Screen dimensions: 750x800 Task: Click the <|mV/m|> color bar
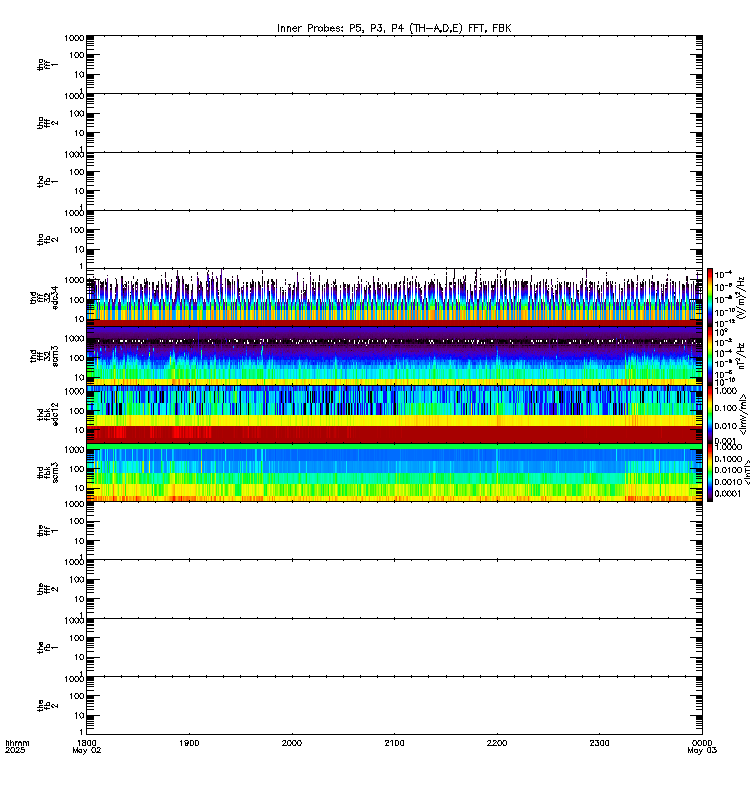(710, 414)
